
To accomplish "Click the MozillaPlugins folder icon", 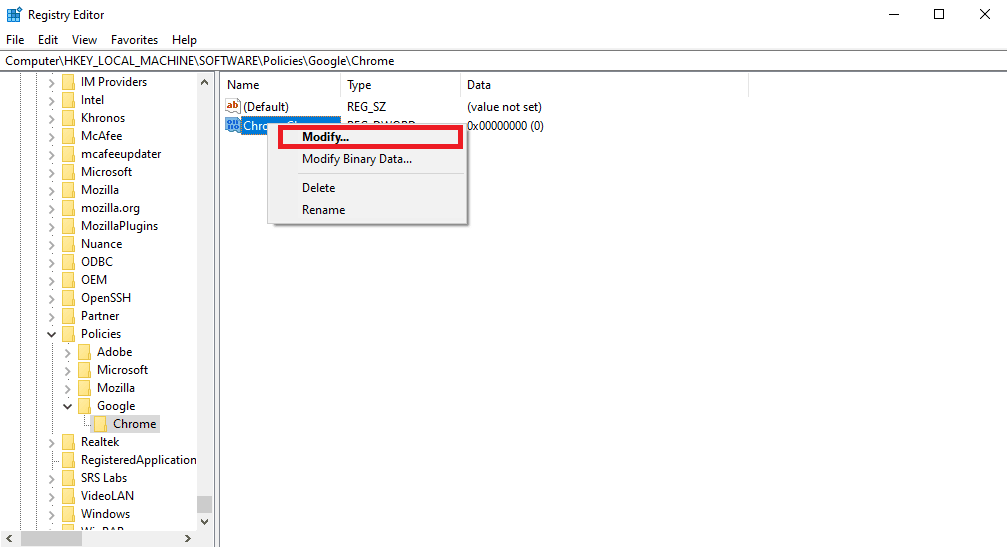I will pyautogui.click(x=69, y=226).
